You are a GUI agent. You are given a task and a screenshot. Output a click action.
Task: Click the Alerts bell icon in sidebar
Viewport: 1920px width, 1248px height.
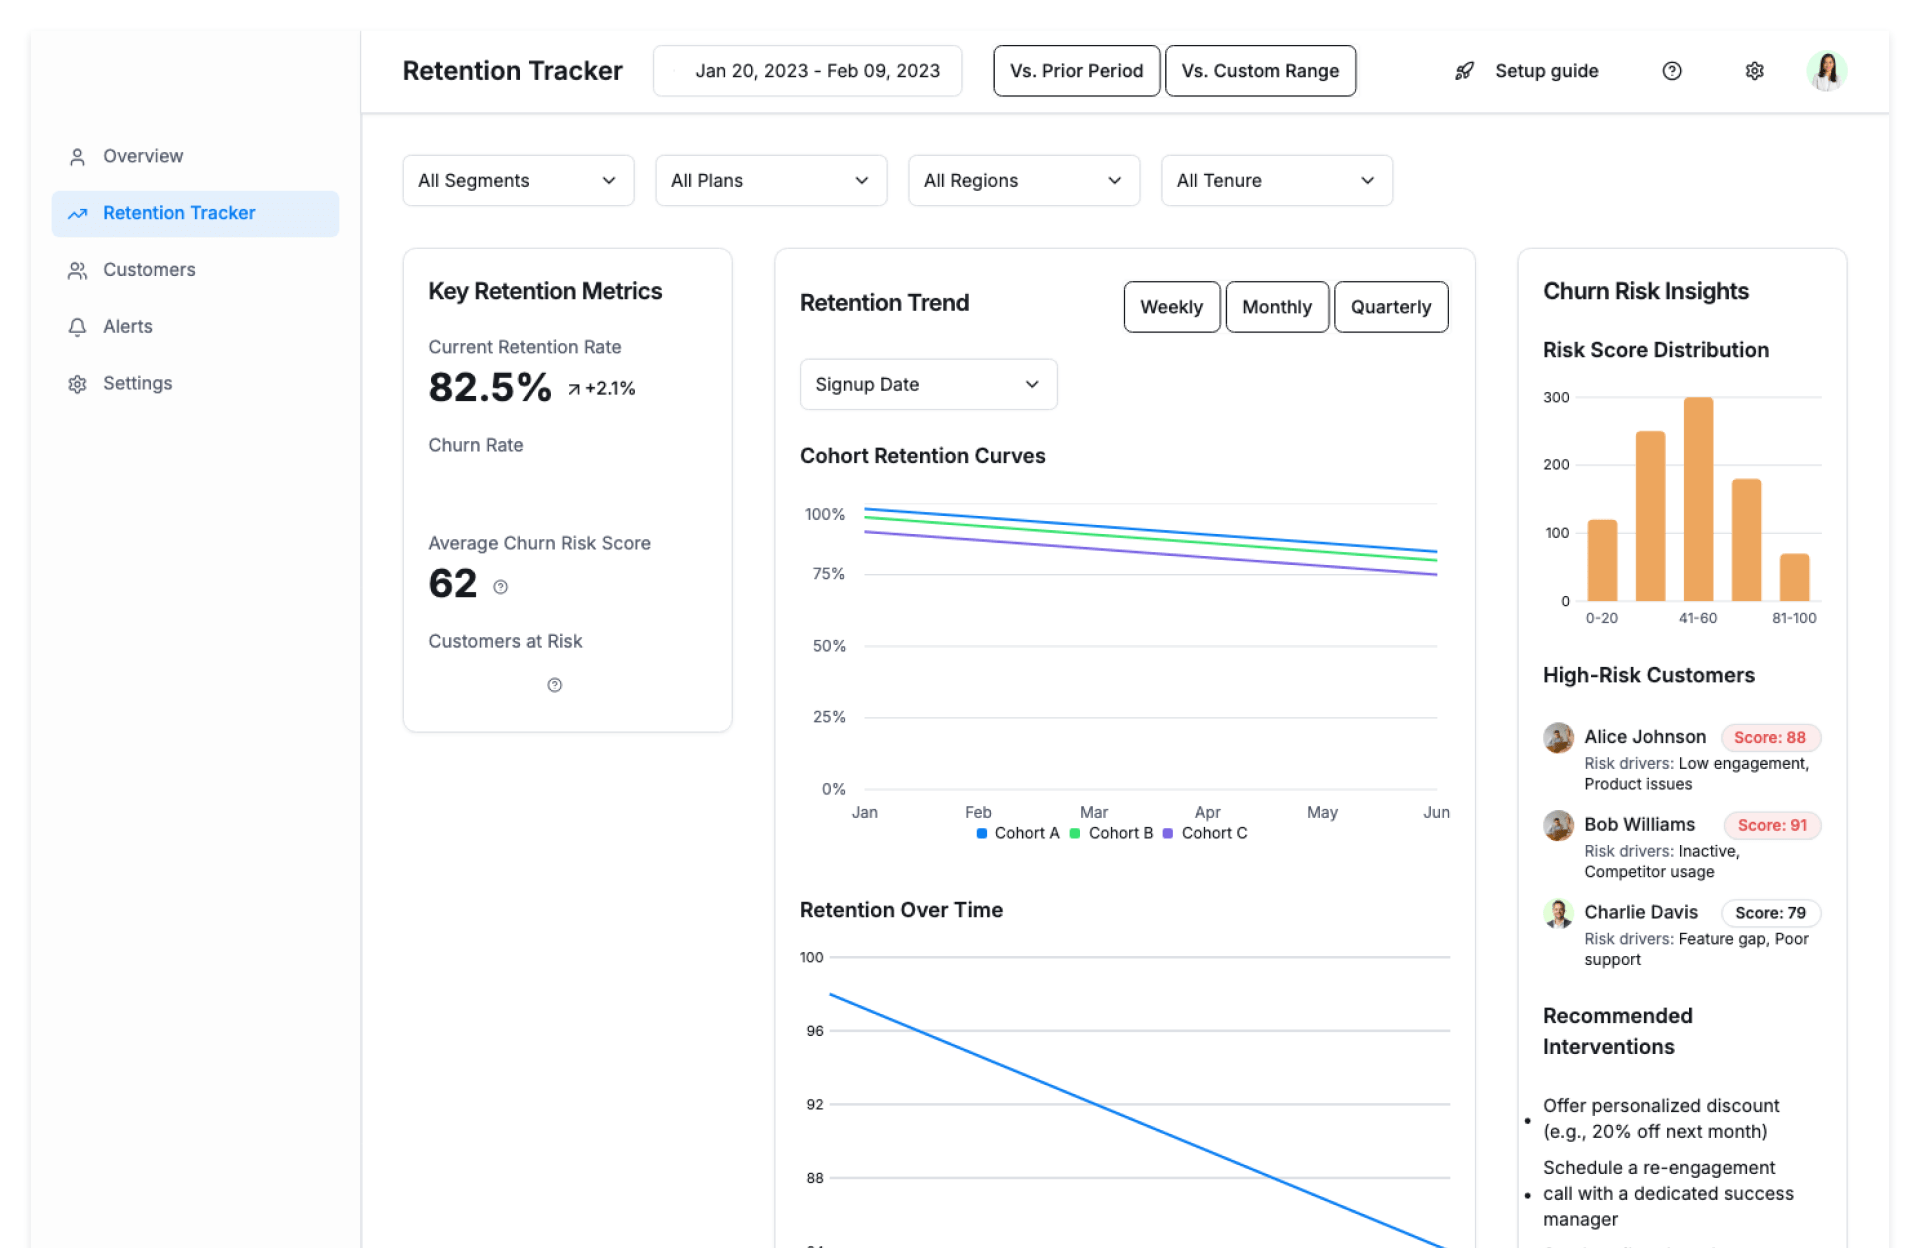click(77, 327)
